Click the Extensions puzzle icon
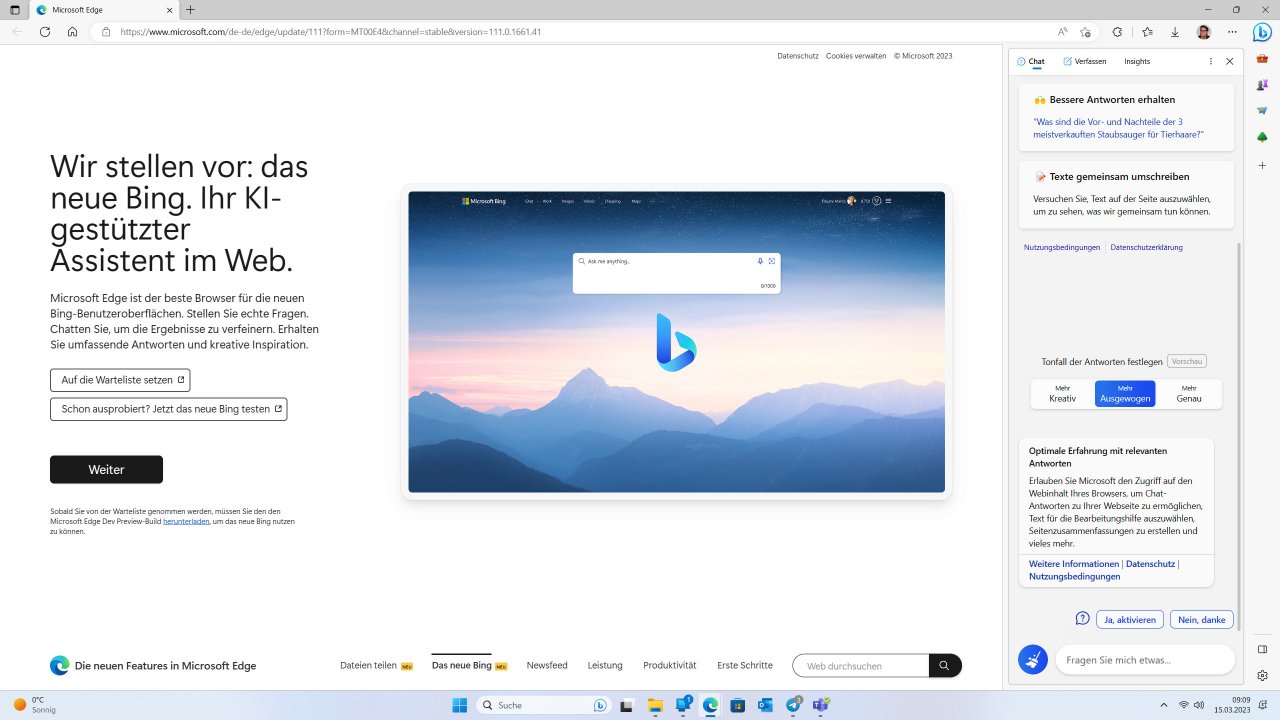The image size is (1280, 720). [1117, 31]
